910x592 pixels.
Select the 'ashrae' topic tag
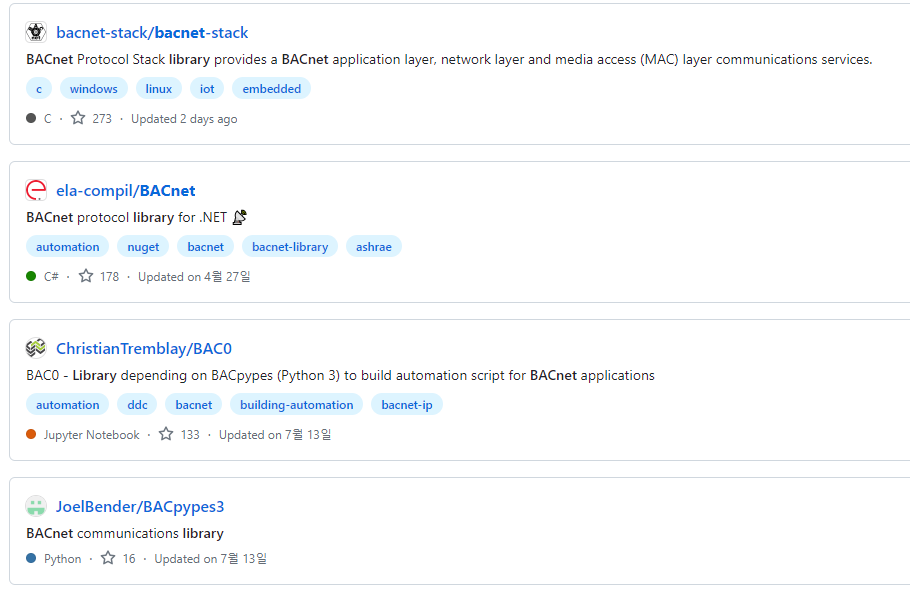click(x=374, y=247)
